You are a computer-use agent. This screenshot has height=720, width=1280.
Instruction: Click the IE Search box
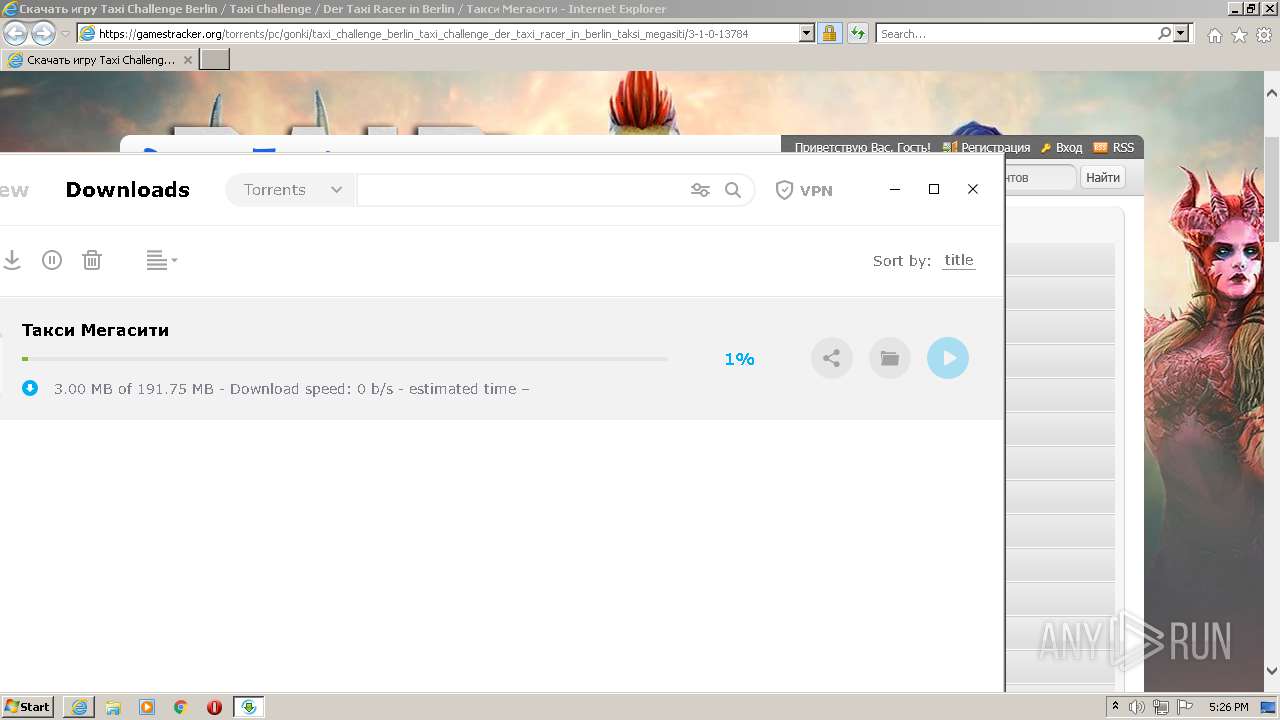(x=1016, y=33)
